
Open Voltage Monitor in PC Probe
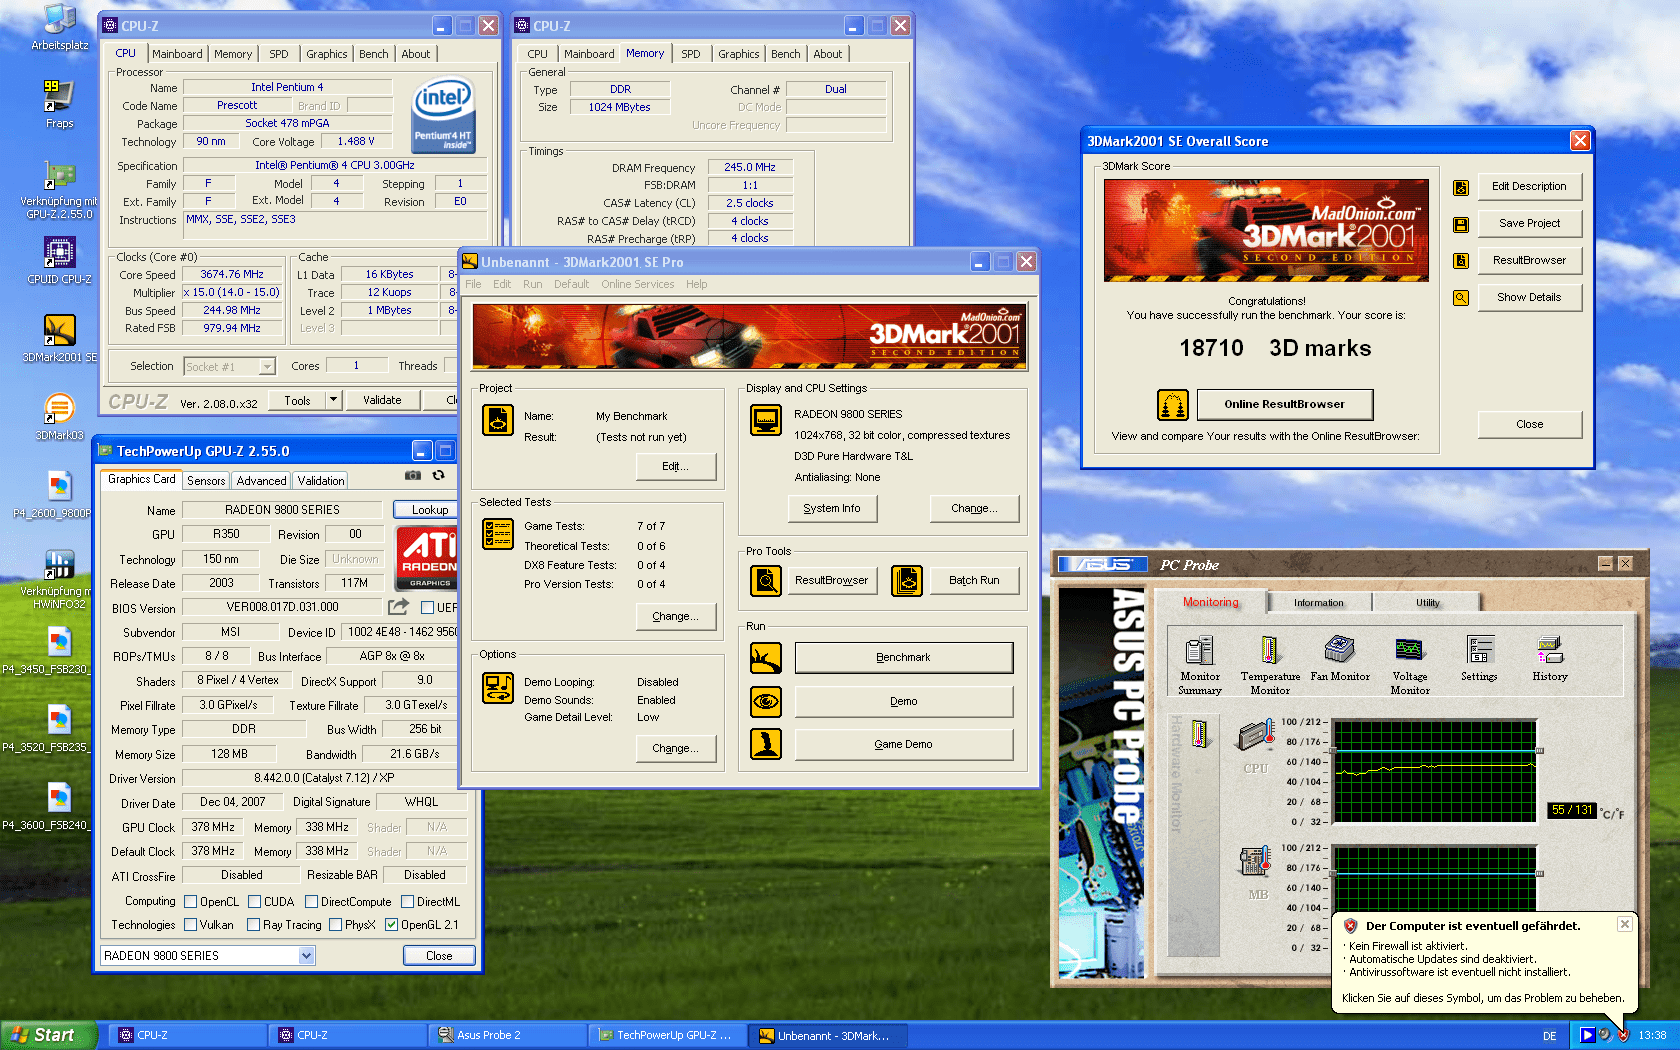pos(1410,665)
